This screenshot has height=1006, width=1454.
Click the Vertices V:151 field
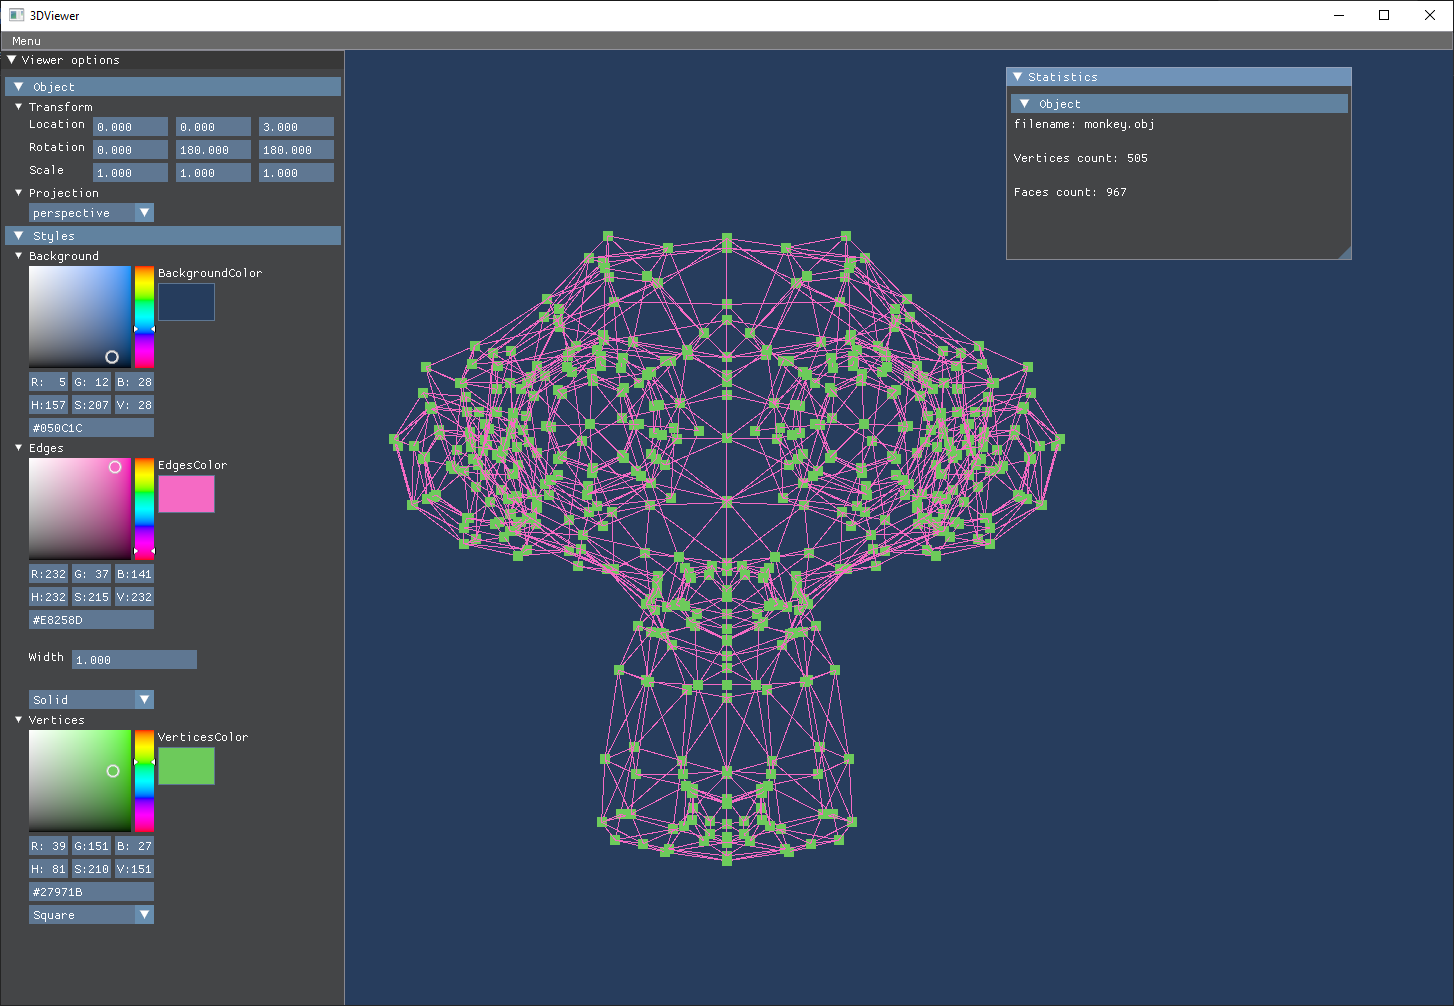134,869
